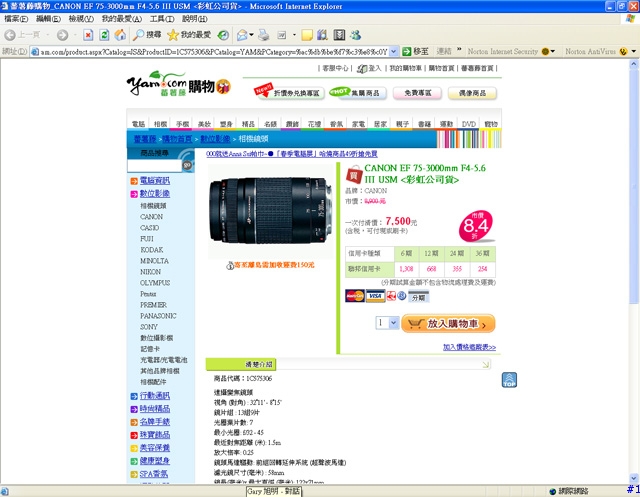Click the orange 放入購物車 add-to-cart button
Viewport: 640px width, 497px height.
tap(448, 324)
